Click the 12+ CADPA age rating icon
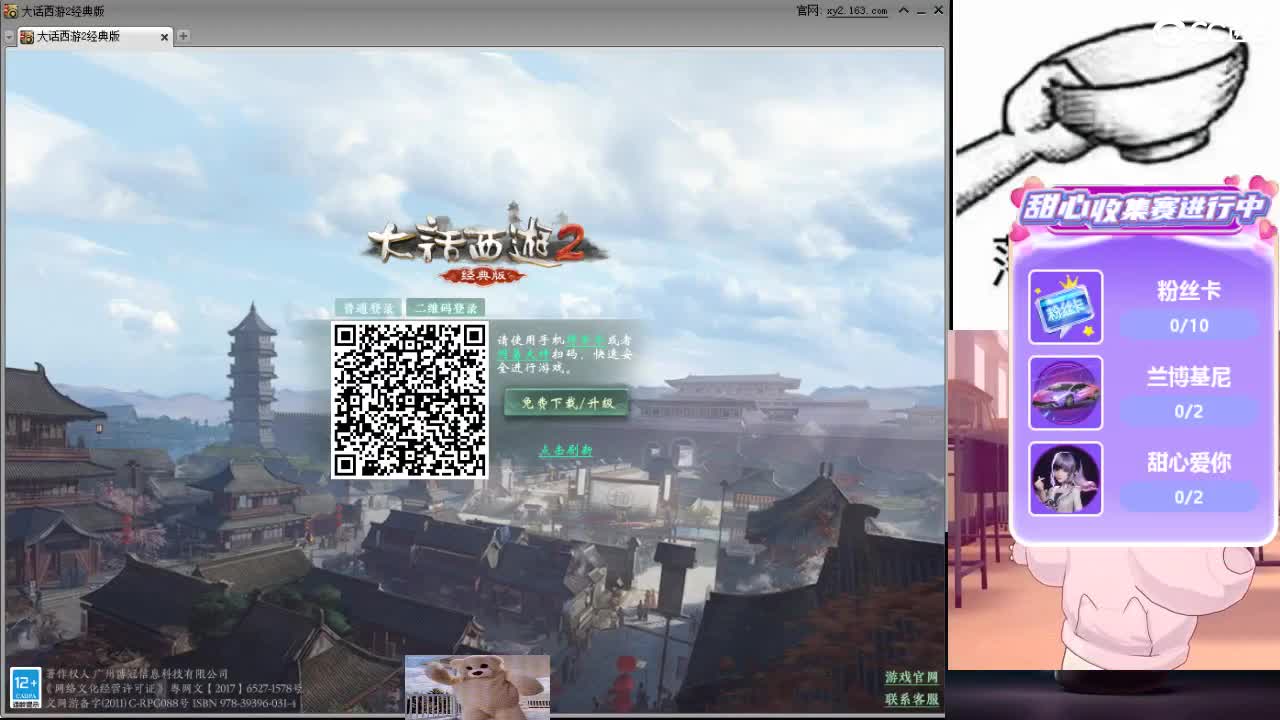 (25, 688)
